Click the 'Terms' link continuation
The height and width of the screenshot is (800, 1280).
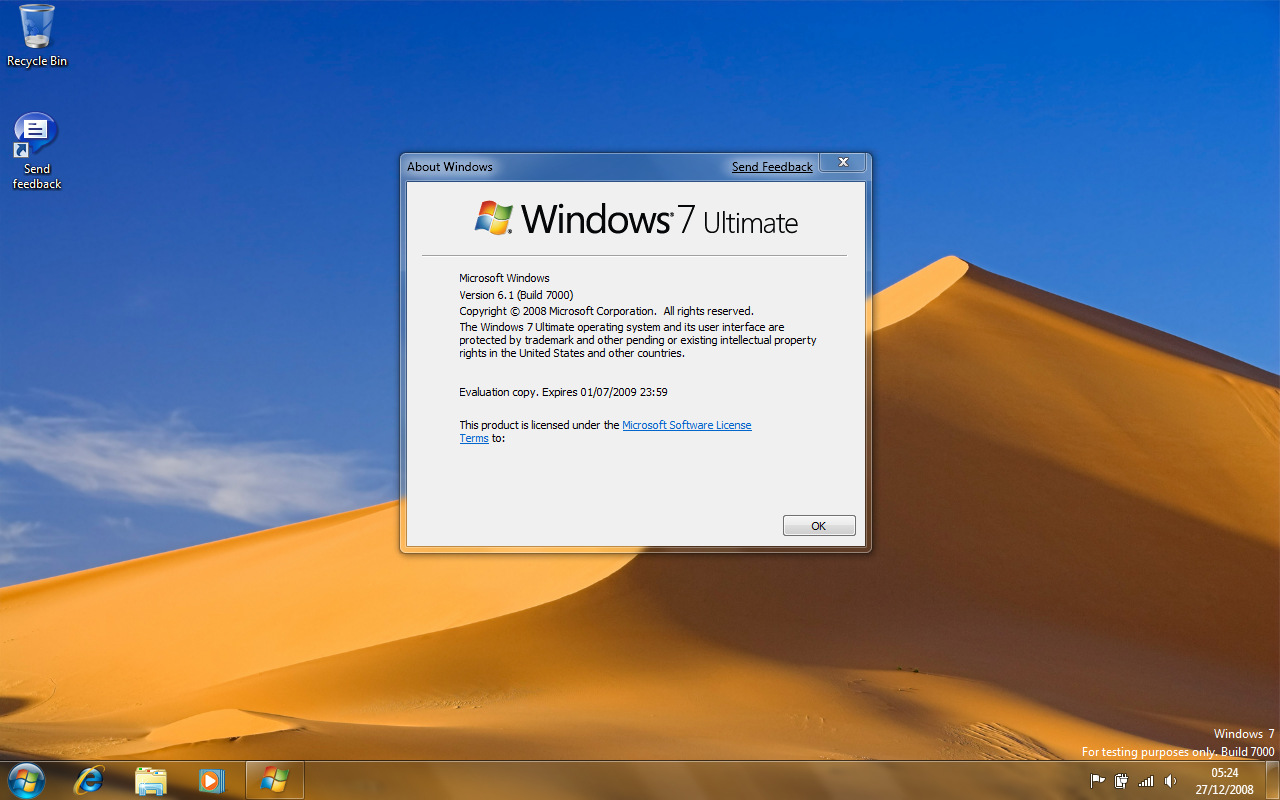click(x=474, y=438)
